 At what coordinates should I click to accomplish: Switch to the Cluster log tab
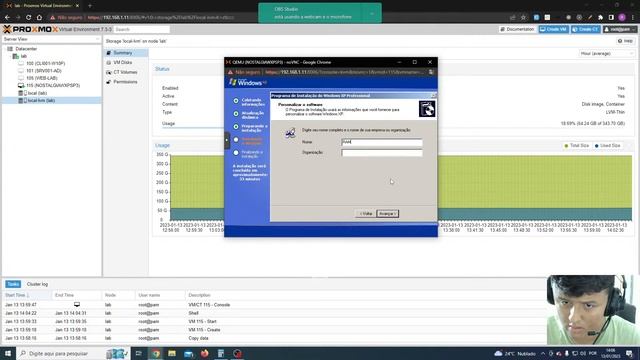pyautogui.click(x=37, y=284)
